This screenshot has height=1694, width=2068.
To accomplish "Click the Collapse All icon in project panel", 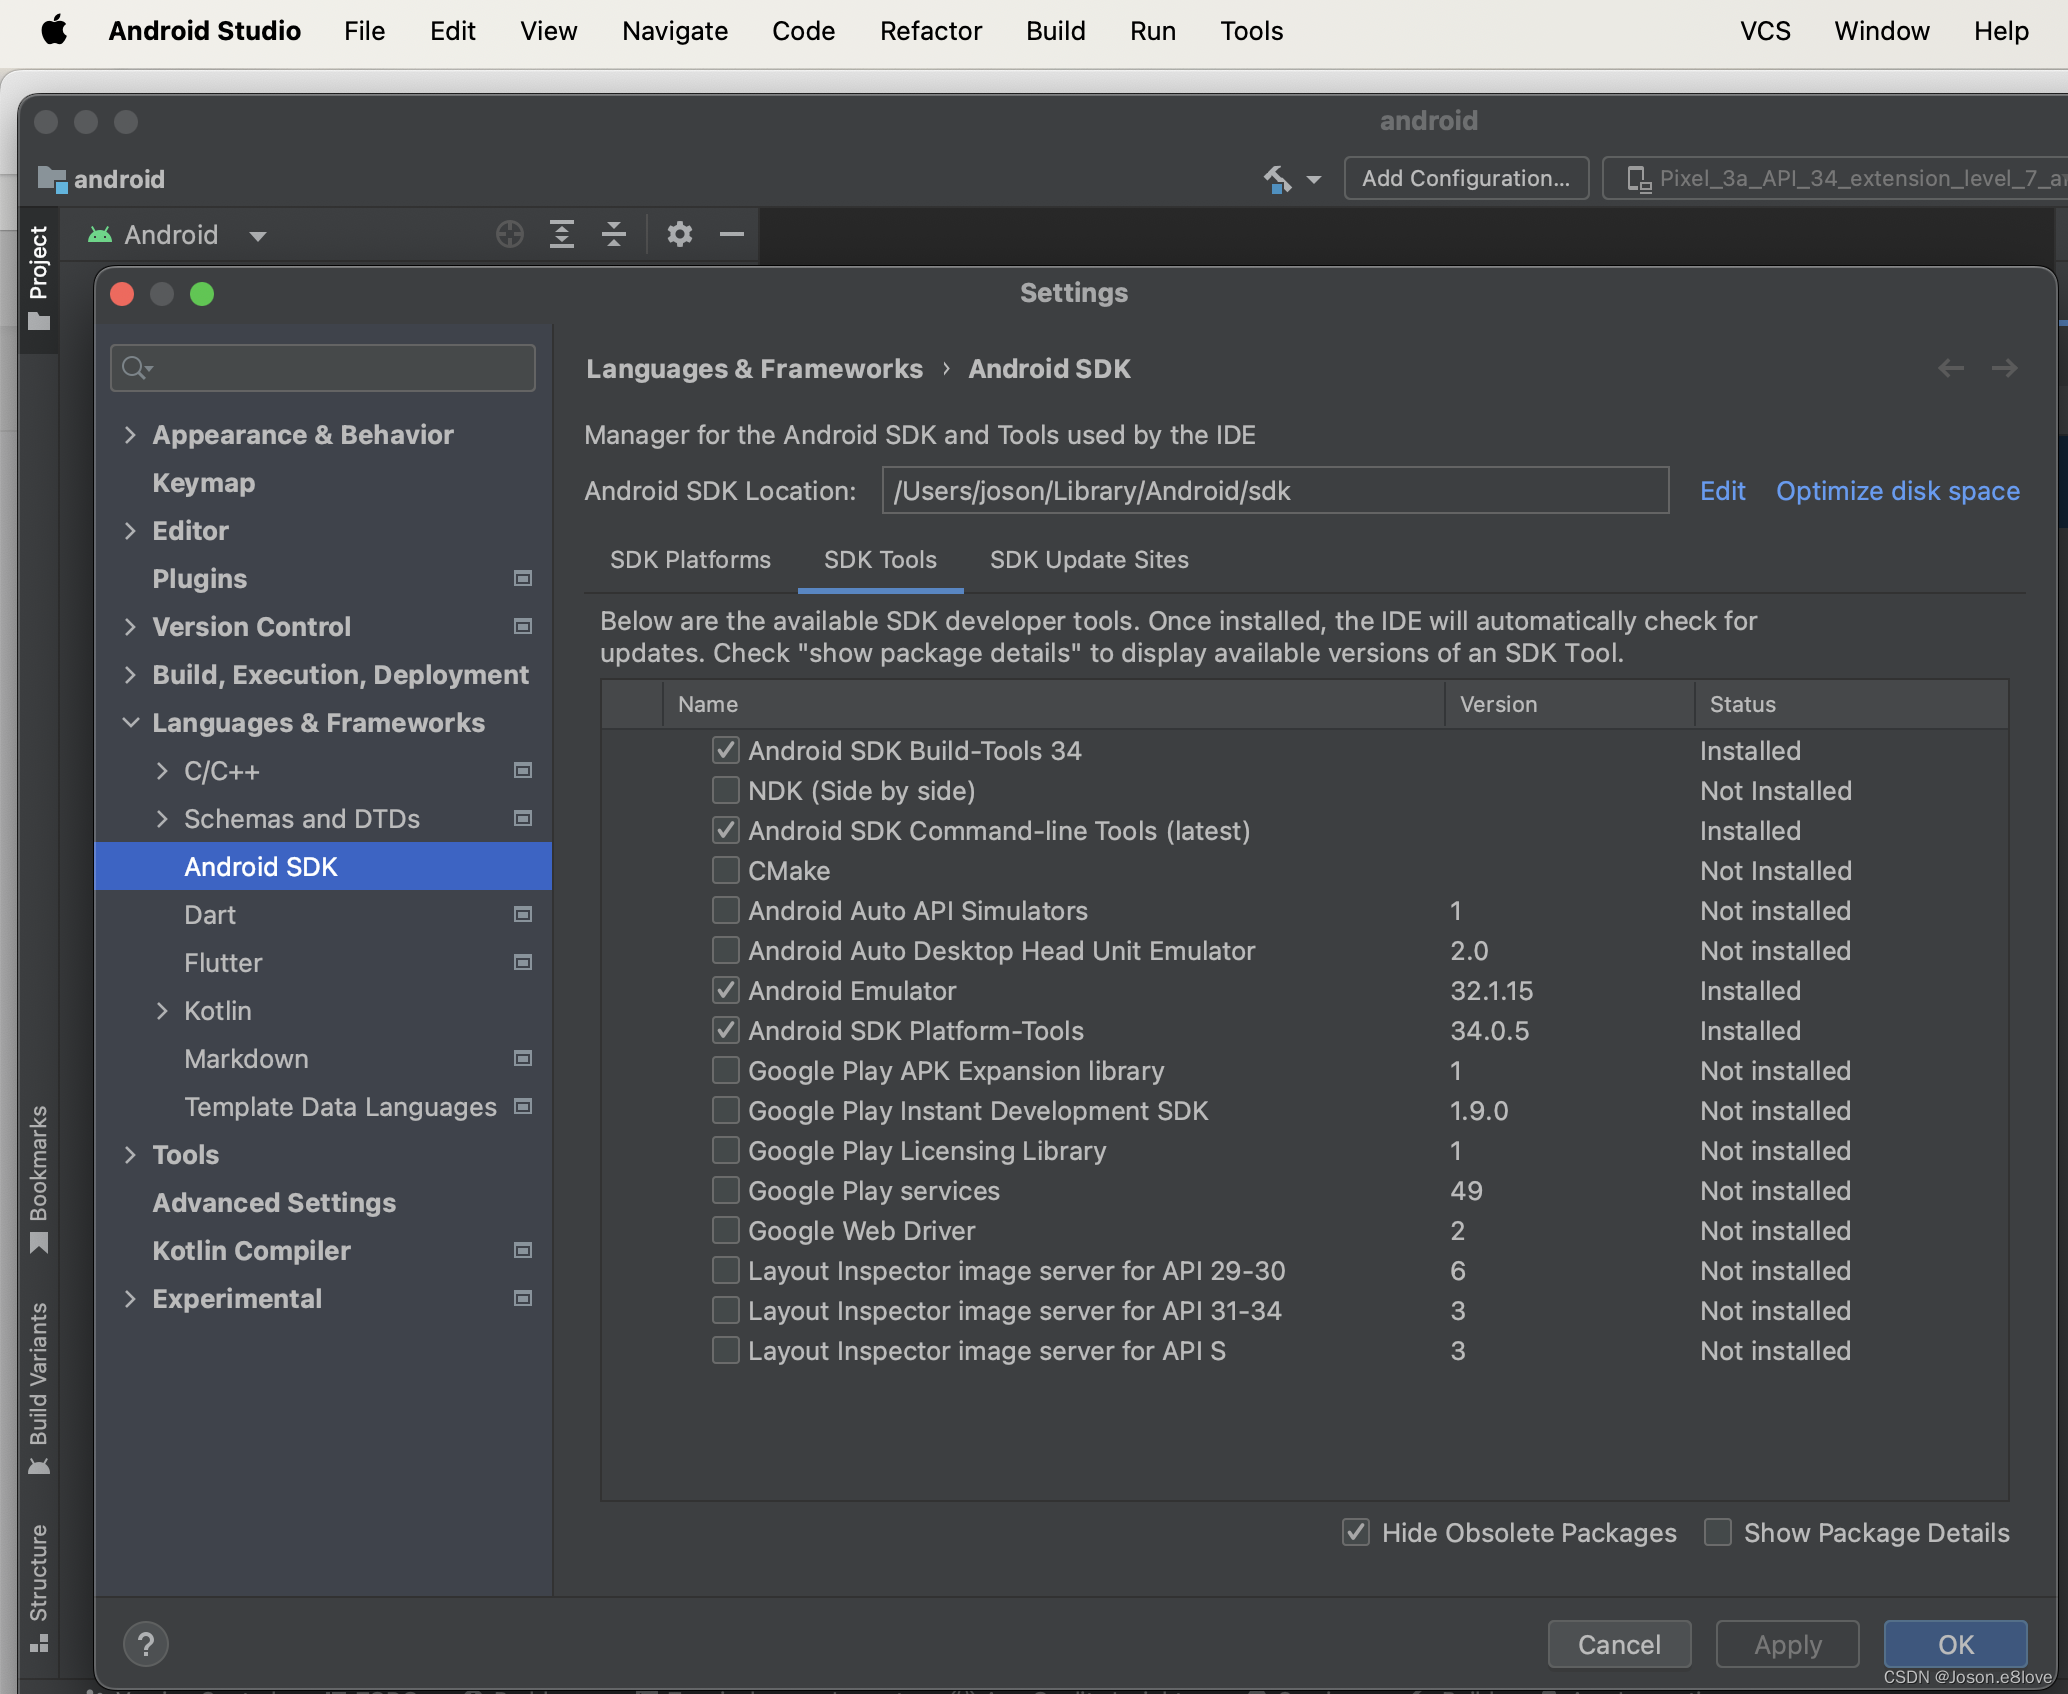I will [x=614, y=235].
